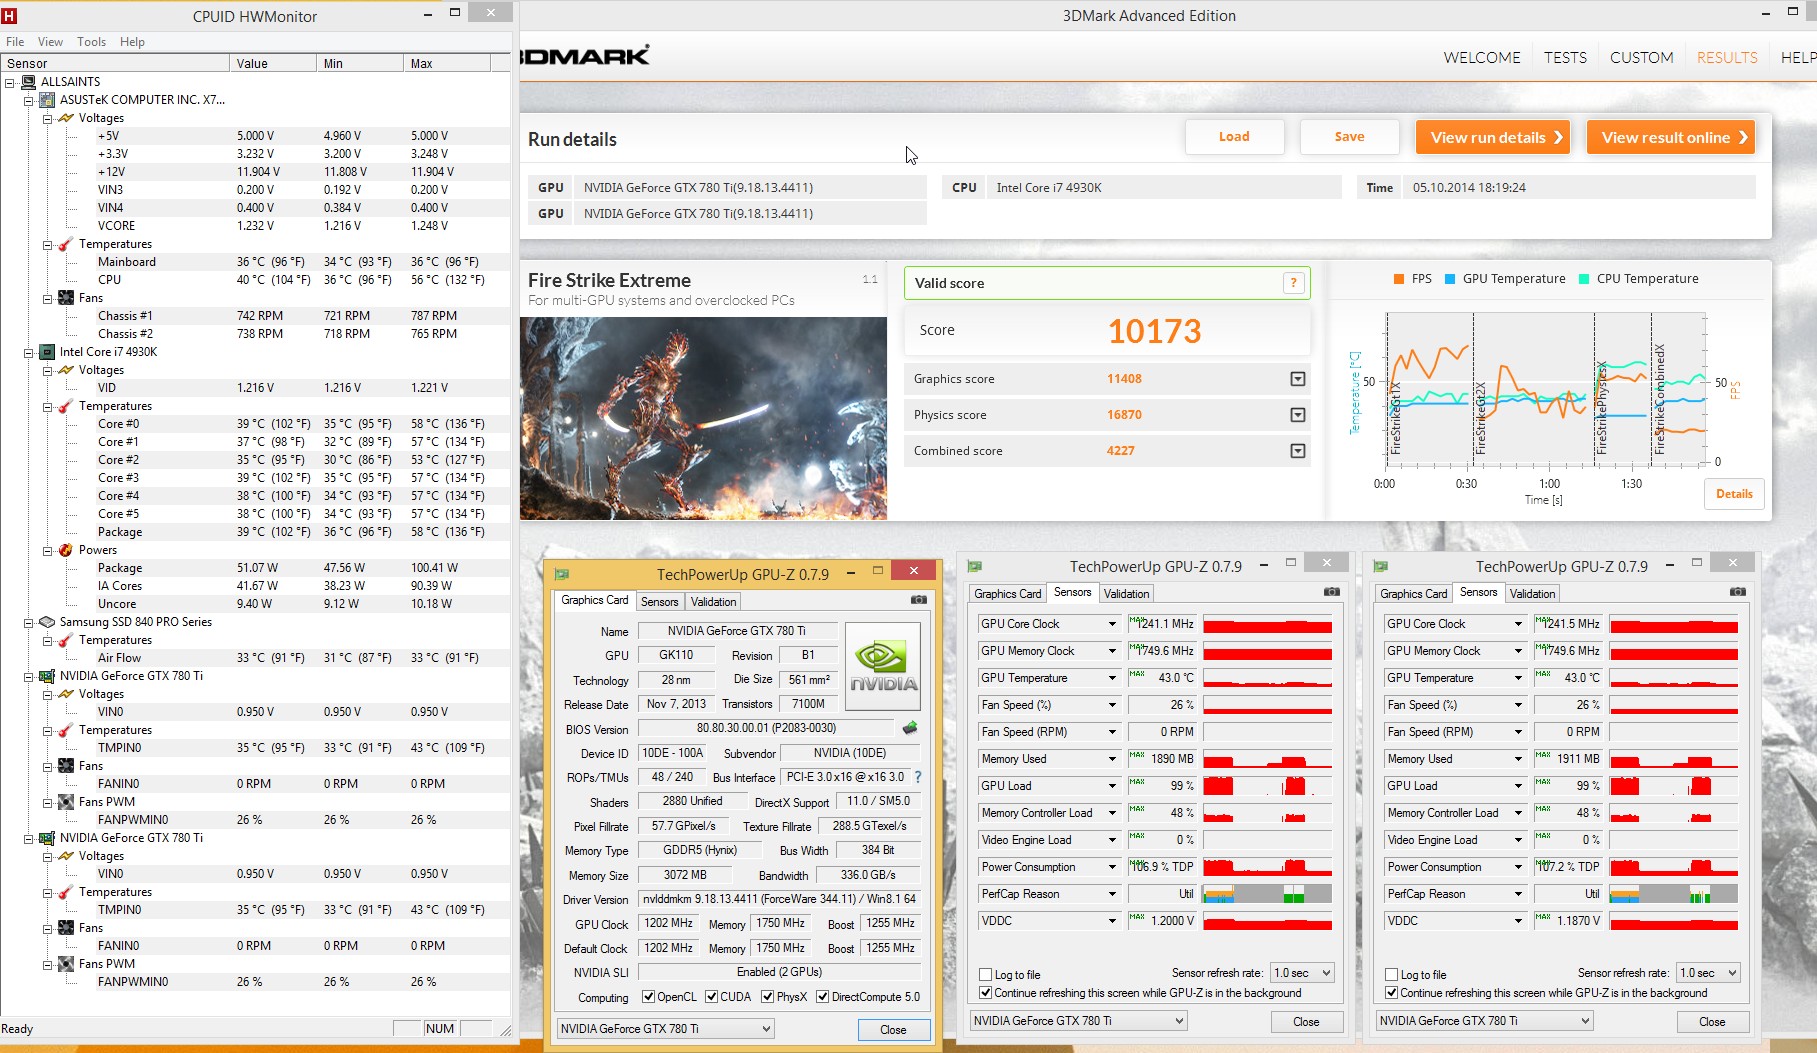1817x1053 pixels.
Task: Click Close button in the left GPU-Z window
Action: point(893,1030)
